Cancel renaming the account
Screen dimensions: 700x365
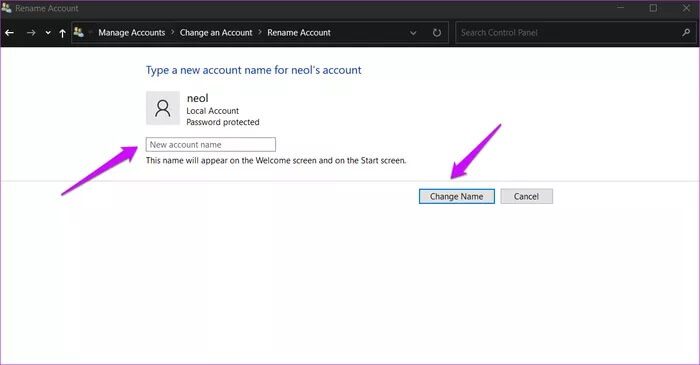coord(526,196)
